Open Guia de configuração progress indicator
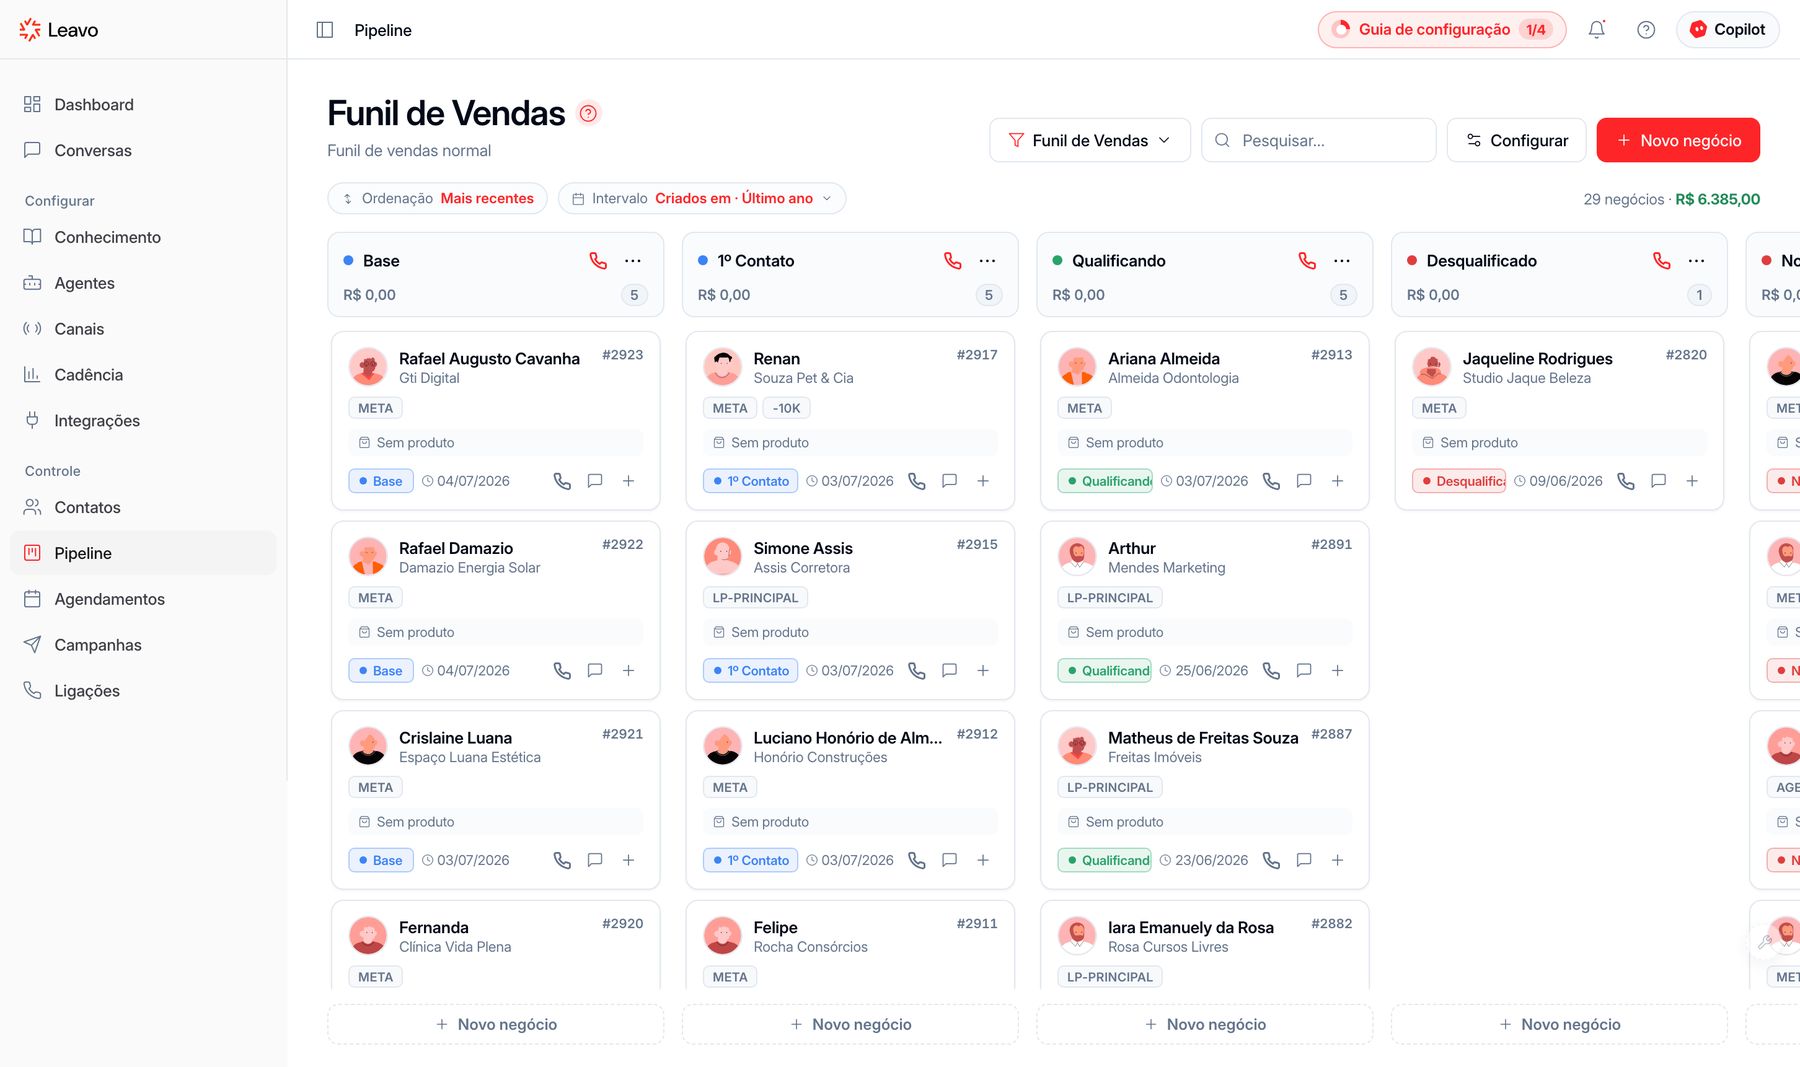This screenshot has height=1067, width=1800. (1442, 30)
